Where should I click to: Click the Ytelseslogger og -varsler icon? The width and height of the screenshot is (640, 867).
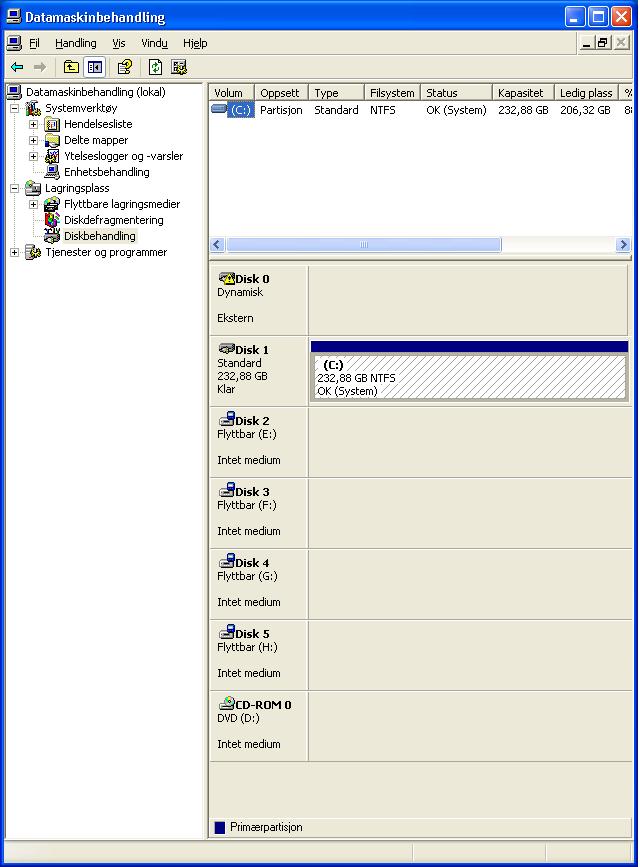pyautogui.click(x=52, y=156)
